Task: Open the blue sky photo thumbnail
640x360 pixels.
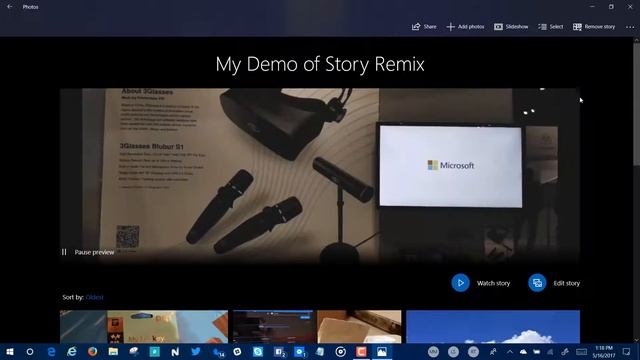Action: click(x=493, y=327)
